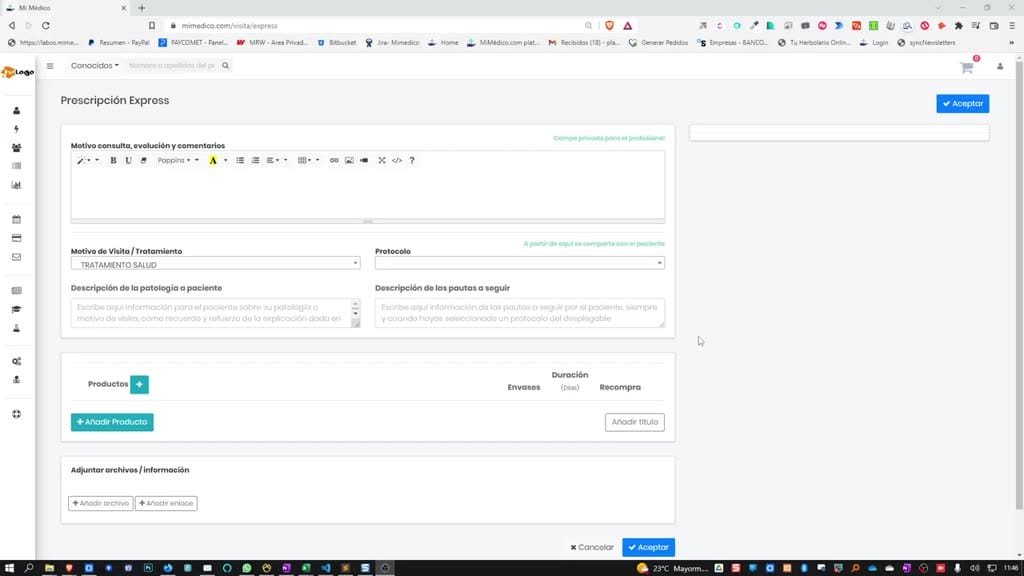This screenshot has height=576, width=1024.
Task: Open WhatsApp from the taskbar
Action: point(247,568)
